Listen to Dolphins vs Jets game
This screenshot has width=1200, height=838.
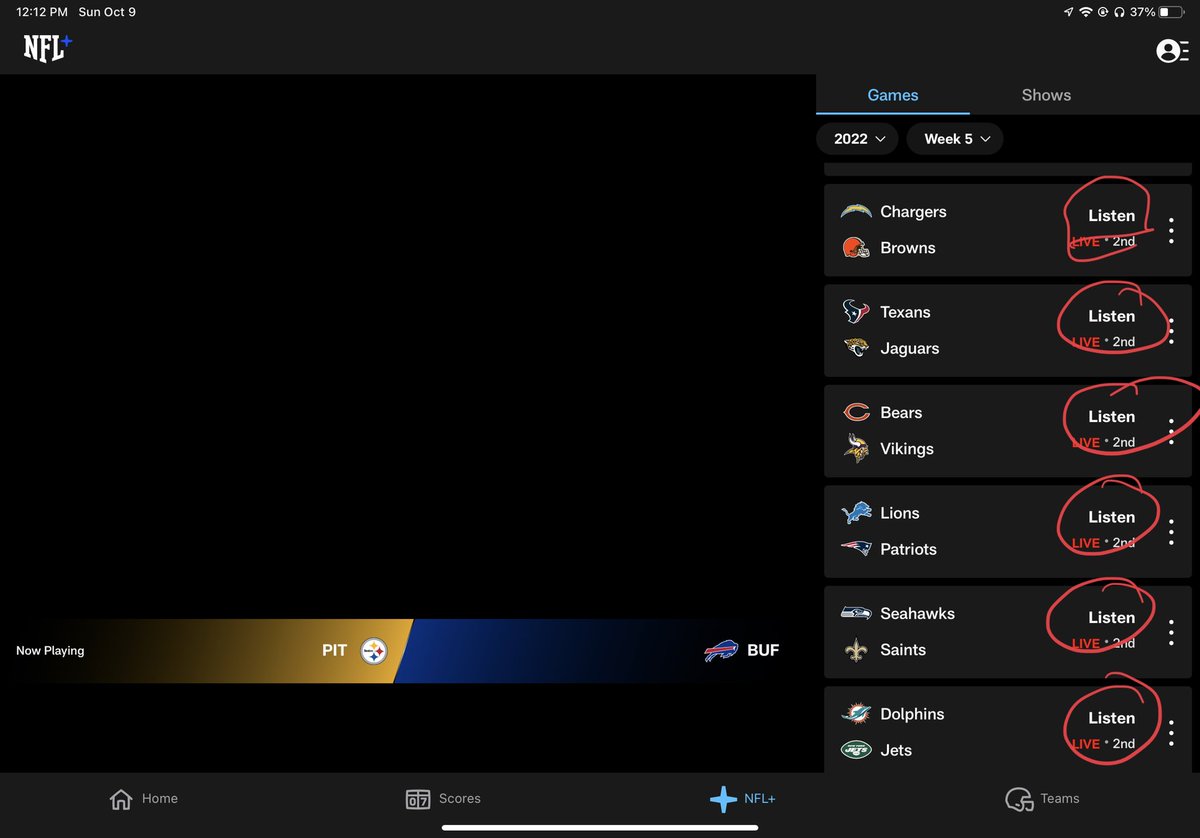click(x=1111, y=718)
